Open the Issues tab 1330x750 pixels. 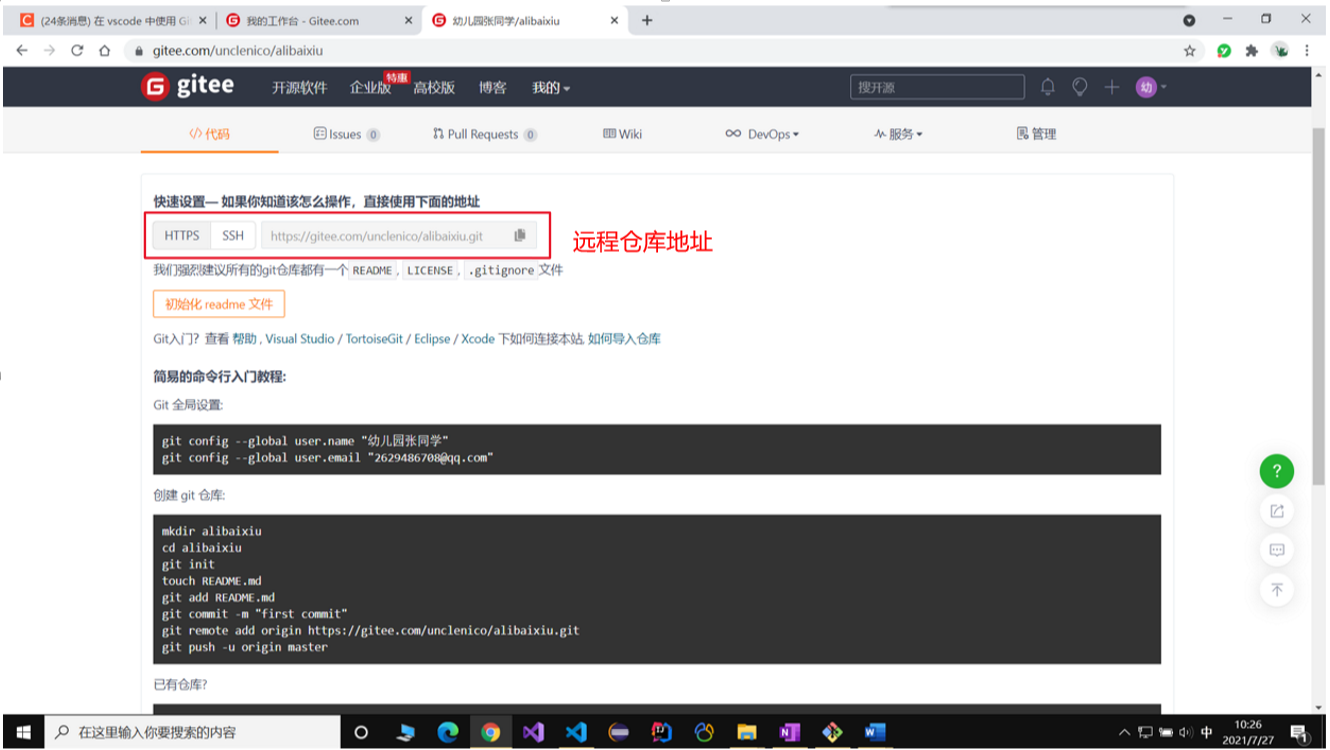pyautogui.click(x=346, y=134)
